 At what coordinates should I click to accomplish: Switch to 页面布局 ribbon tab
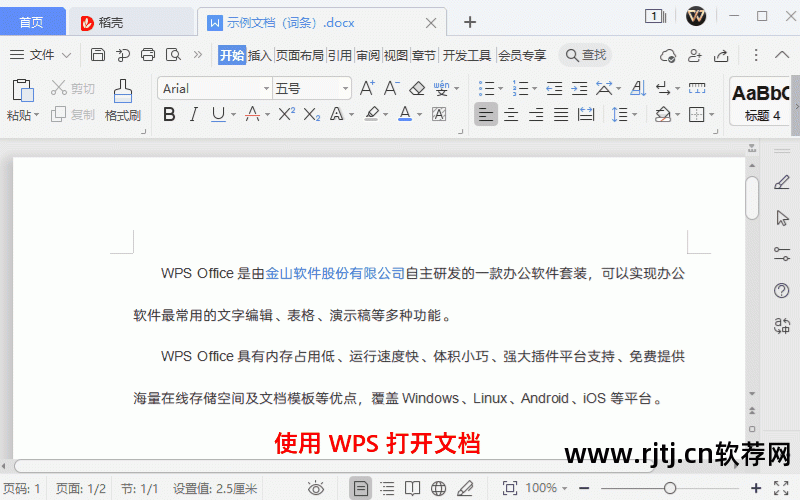click(x=299, y=55)
